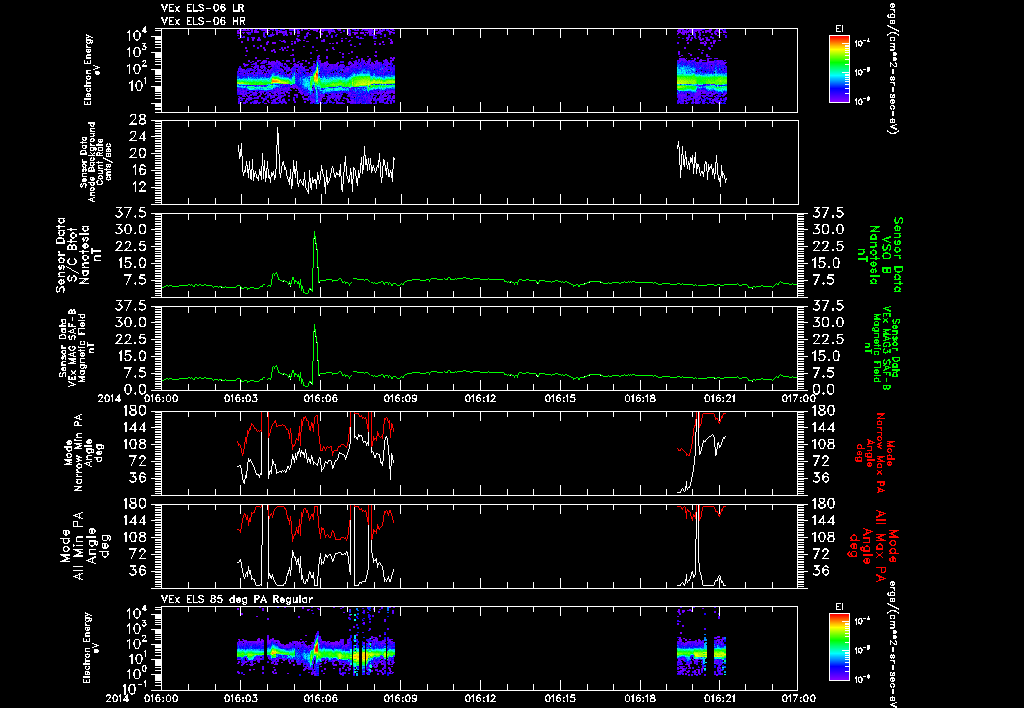Select the 'VEx ELS 85 deg PA Regular' title

click(237, 599)
